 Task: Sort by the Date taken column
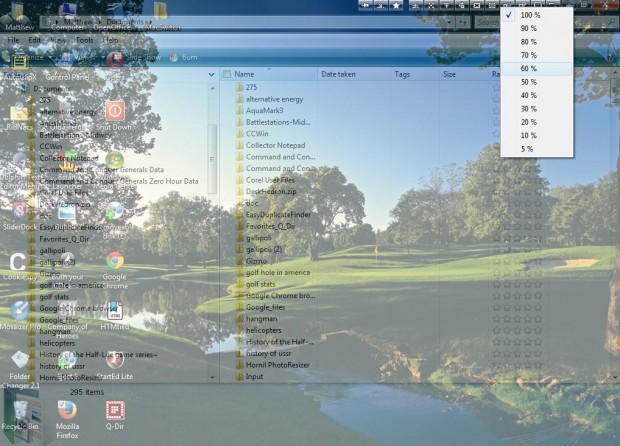[354, 74]
